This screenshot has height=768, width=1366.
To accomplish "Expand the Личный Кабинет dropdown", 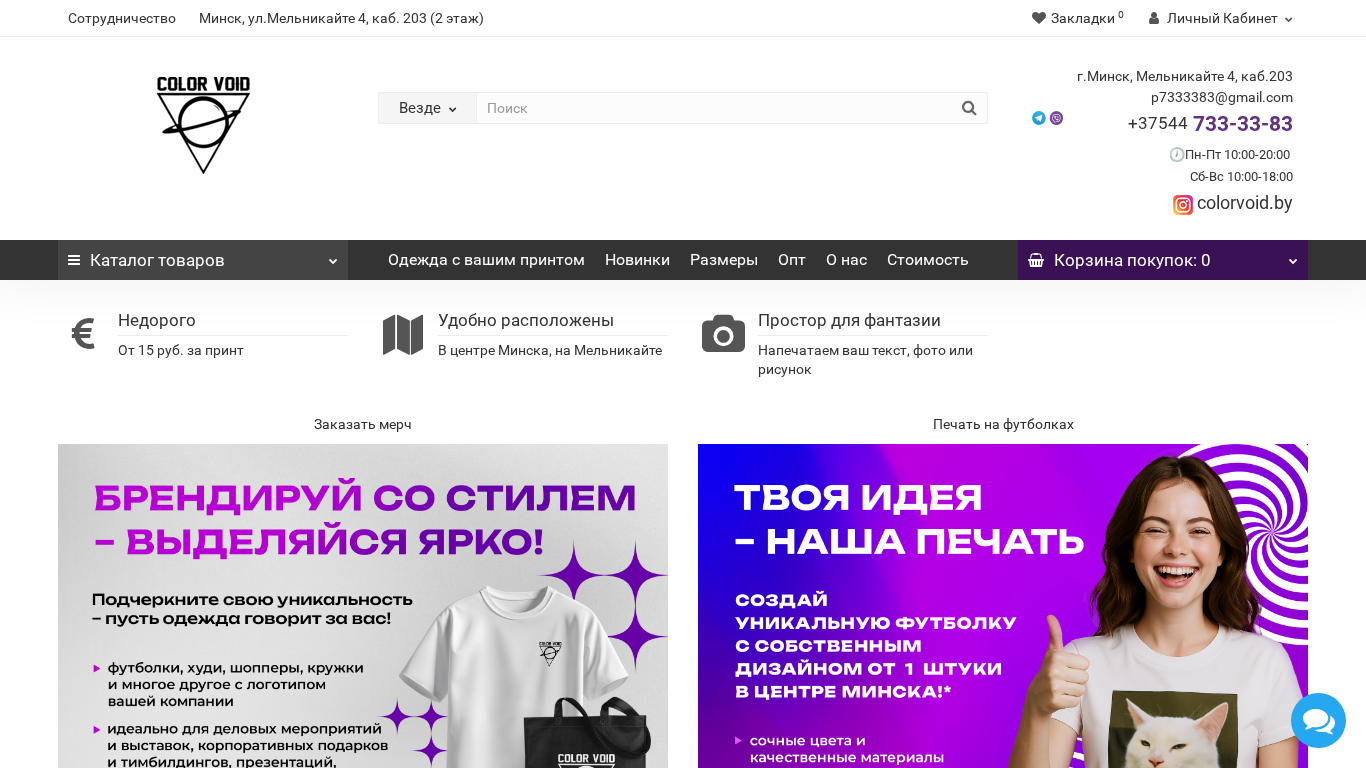I will coord(1221,18).
